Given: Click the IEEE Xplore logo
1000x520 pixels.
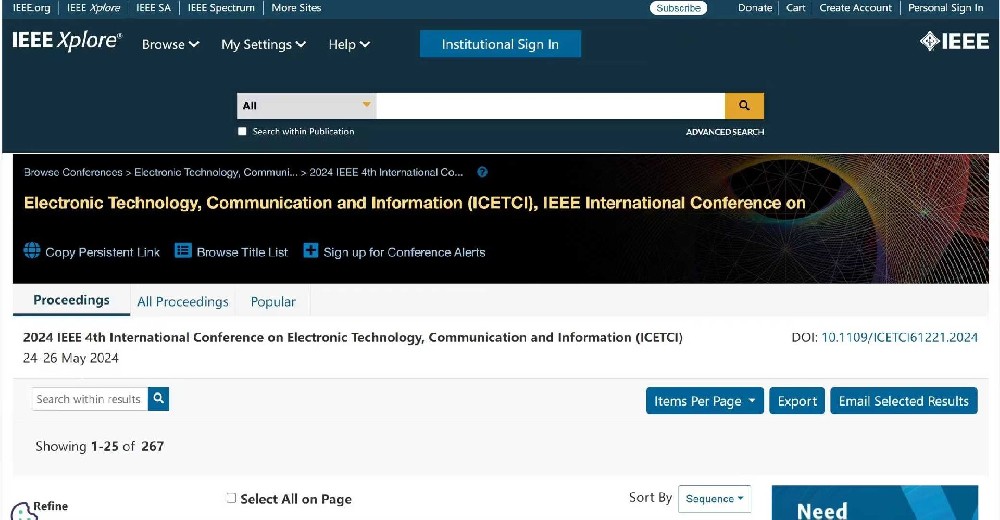Looking at the screenshot, I should pos(66,42).
